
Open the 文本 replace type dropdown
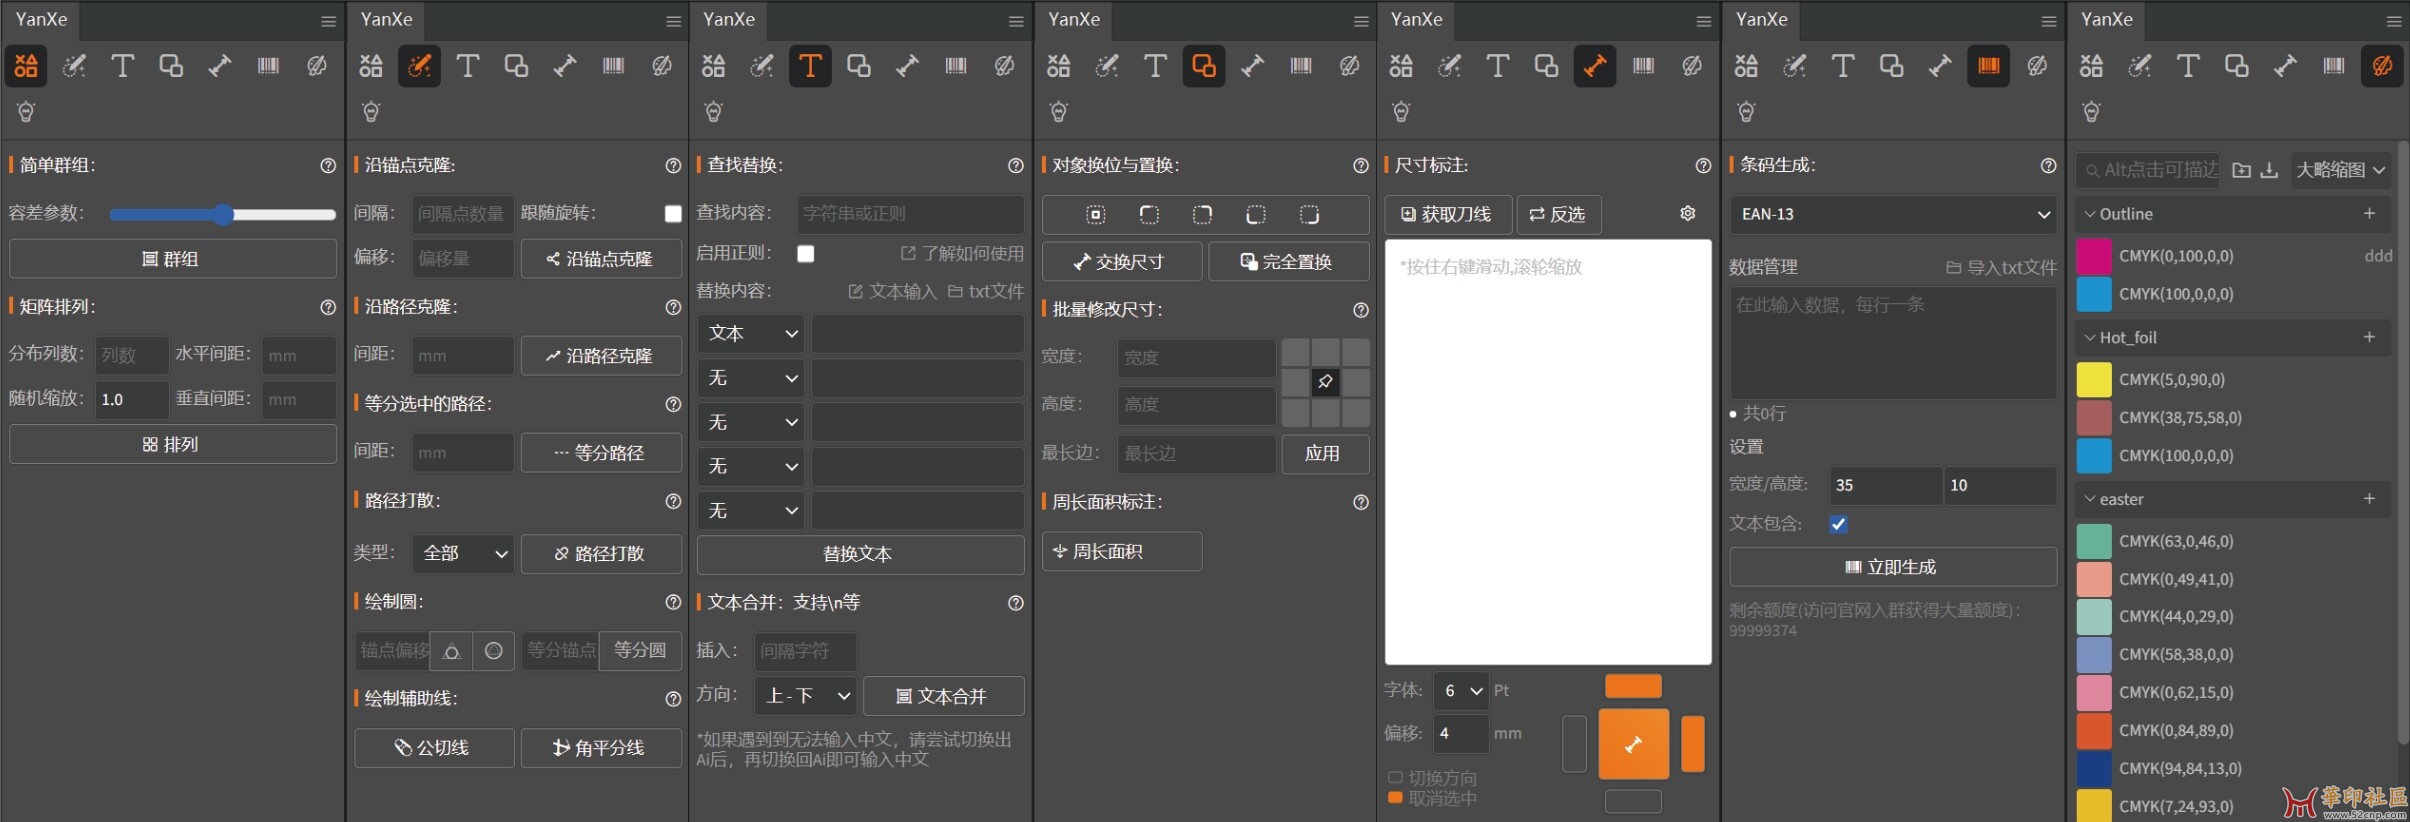751,334
